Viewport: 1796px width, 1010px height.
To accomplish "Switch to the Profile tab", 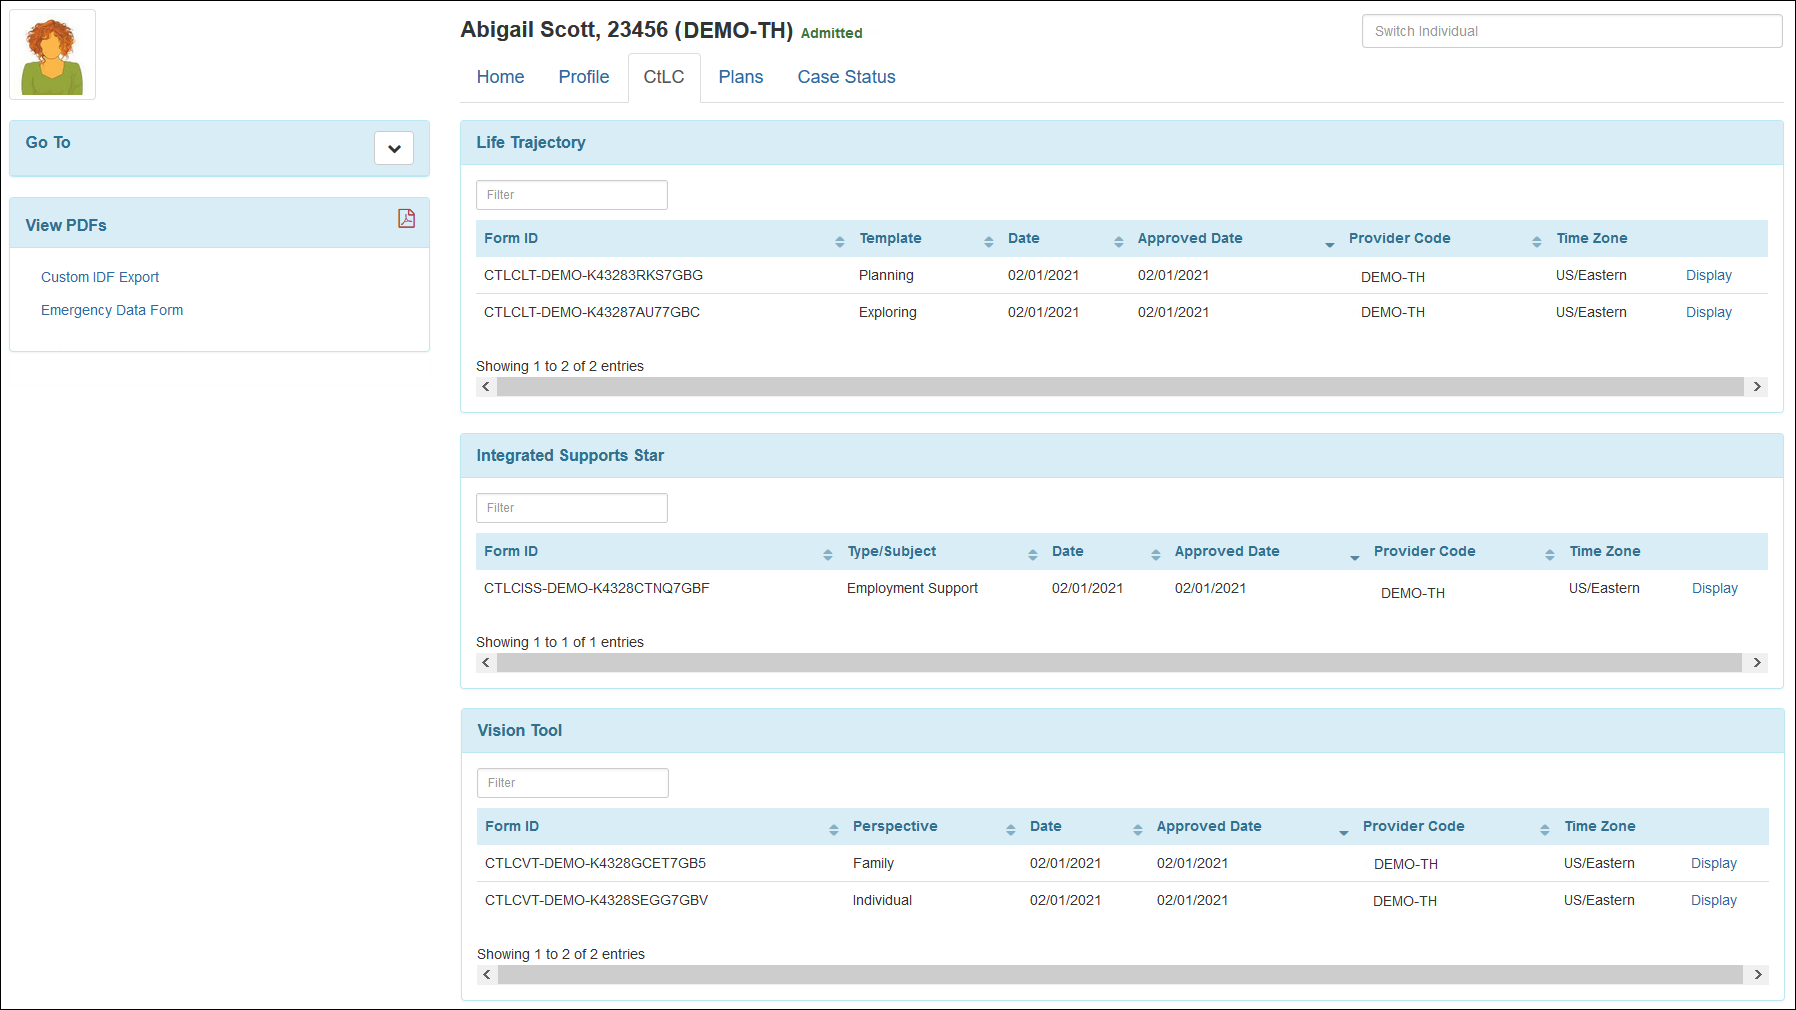I will point(584,77).
